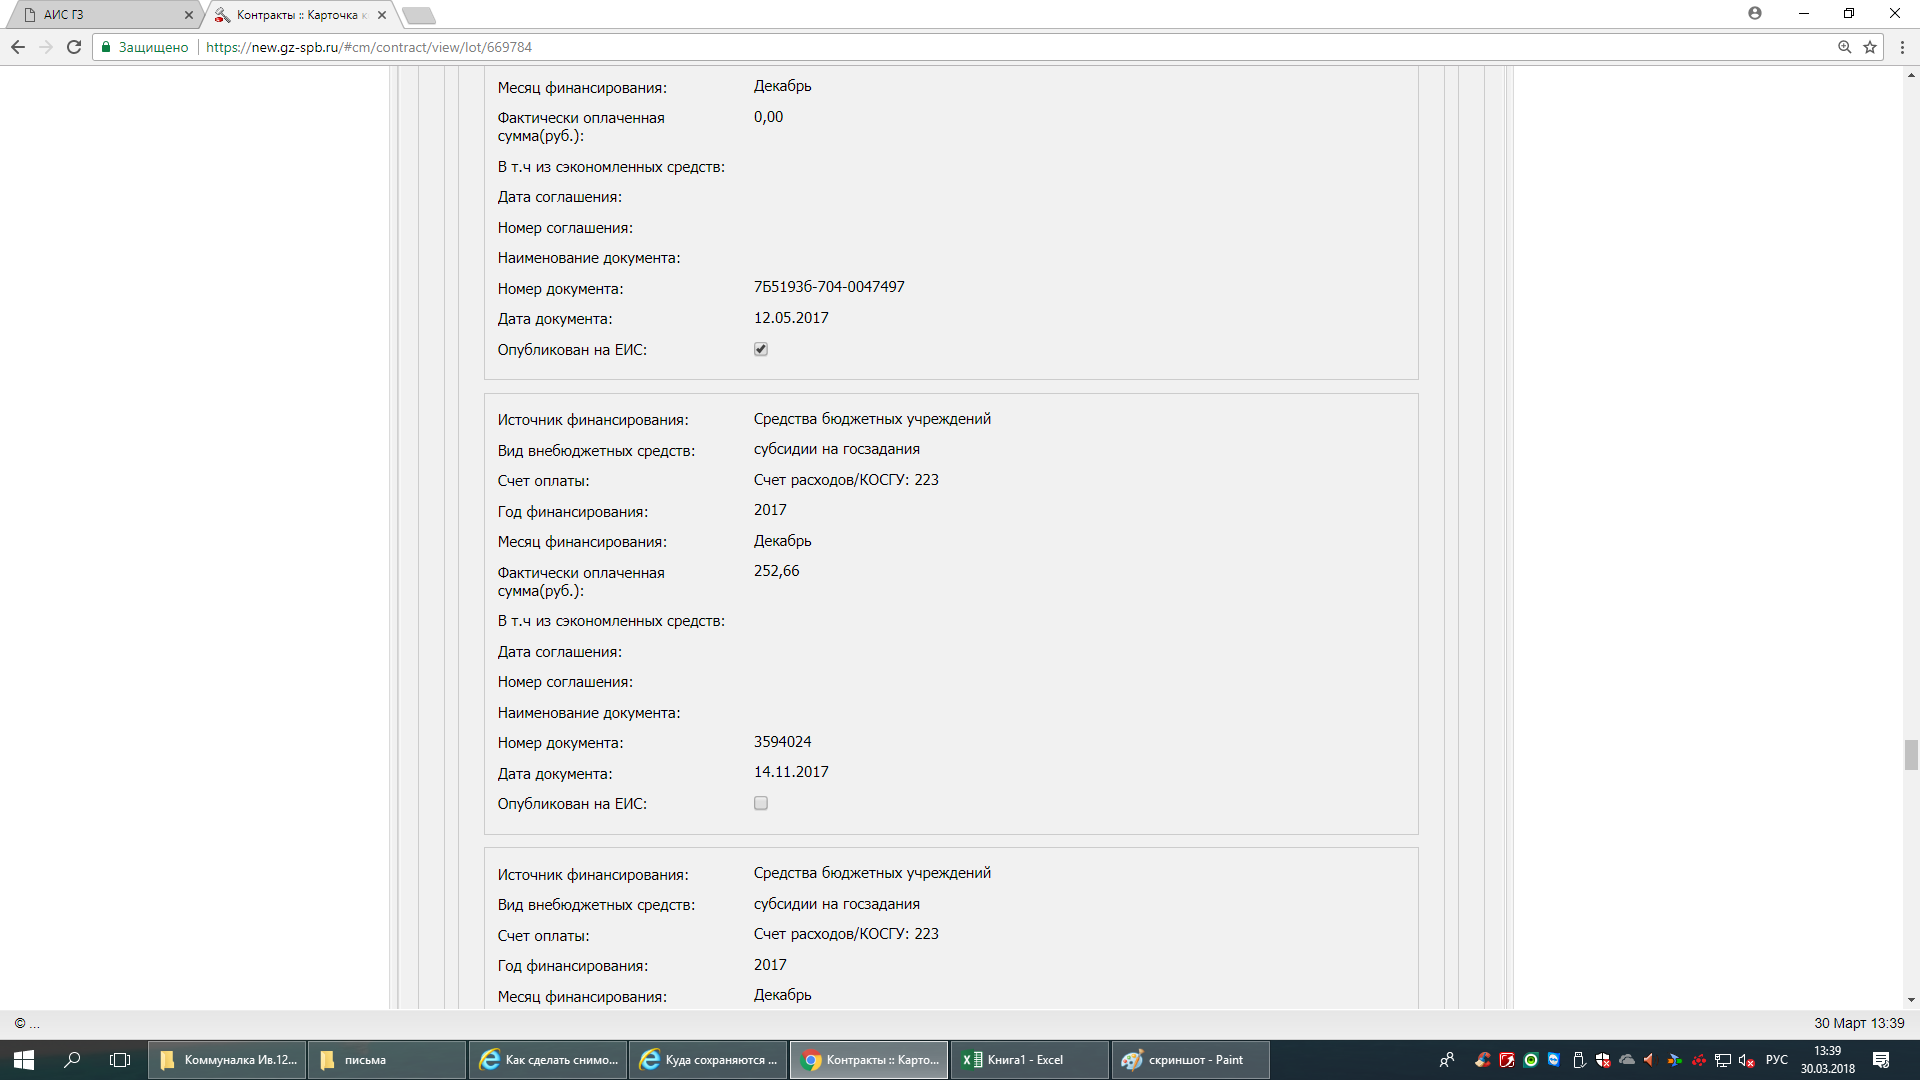Open Windows Defender shield tray icon
Screen dimensions: 1920x1080
1603,1060
